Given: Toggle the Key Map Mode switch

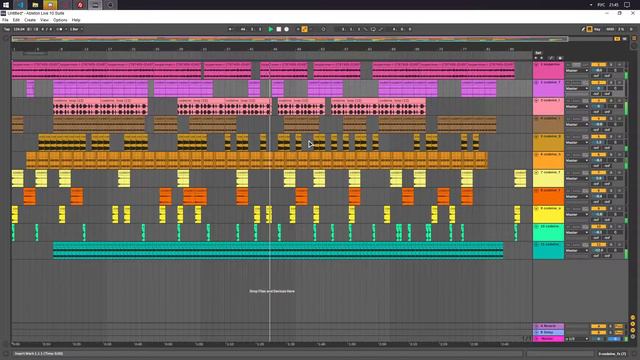Looking at the screenshot, I should pos(597,29).
